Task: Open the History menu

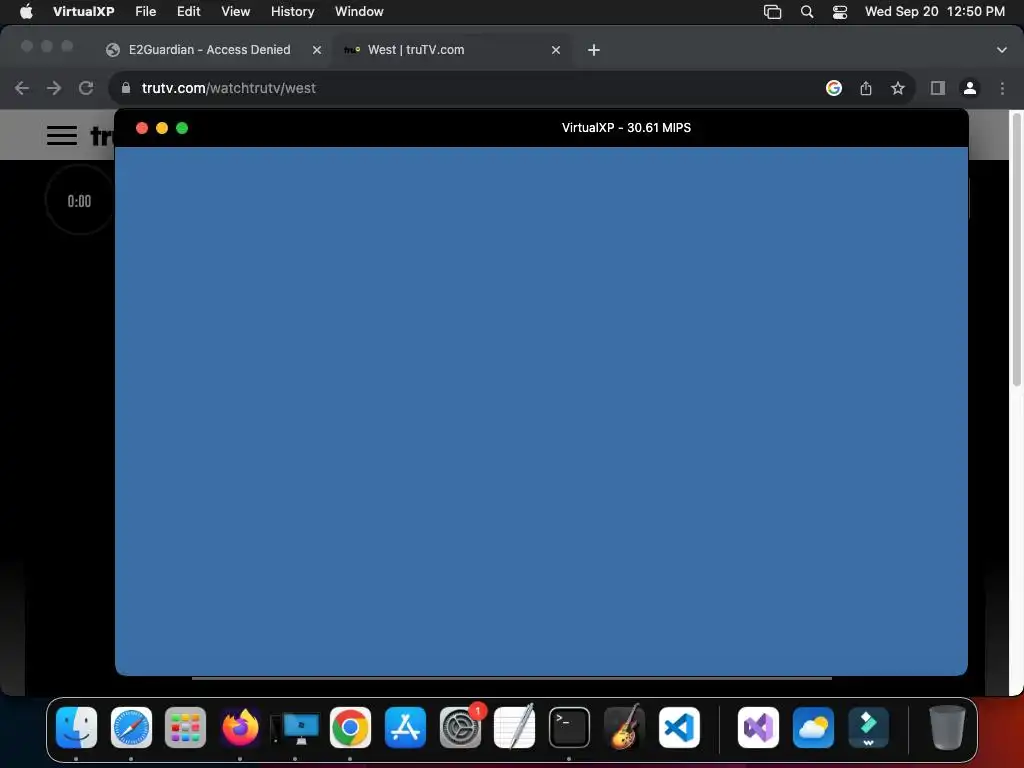Action: [x=293, y=12]
